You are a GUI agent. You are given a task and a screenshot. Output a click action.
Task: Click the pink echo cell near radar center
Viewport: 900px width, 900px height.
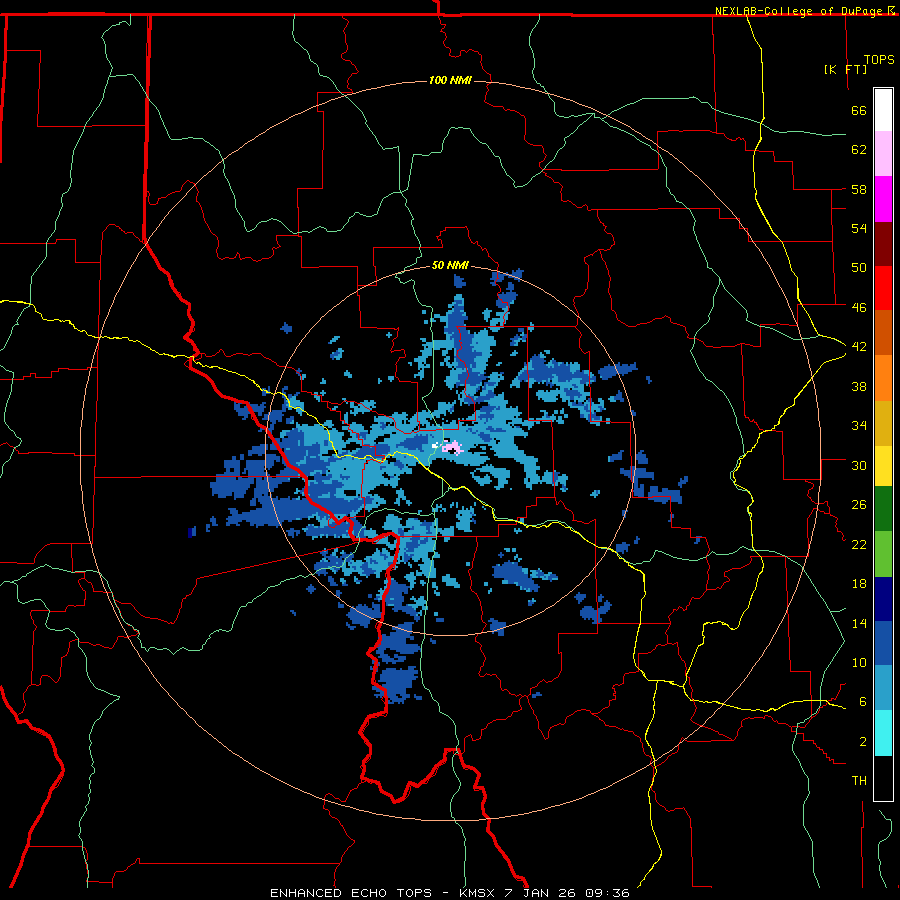pos(452,447)
